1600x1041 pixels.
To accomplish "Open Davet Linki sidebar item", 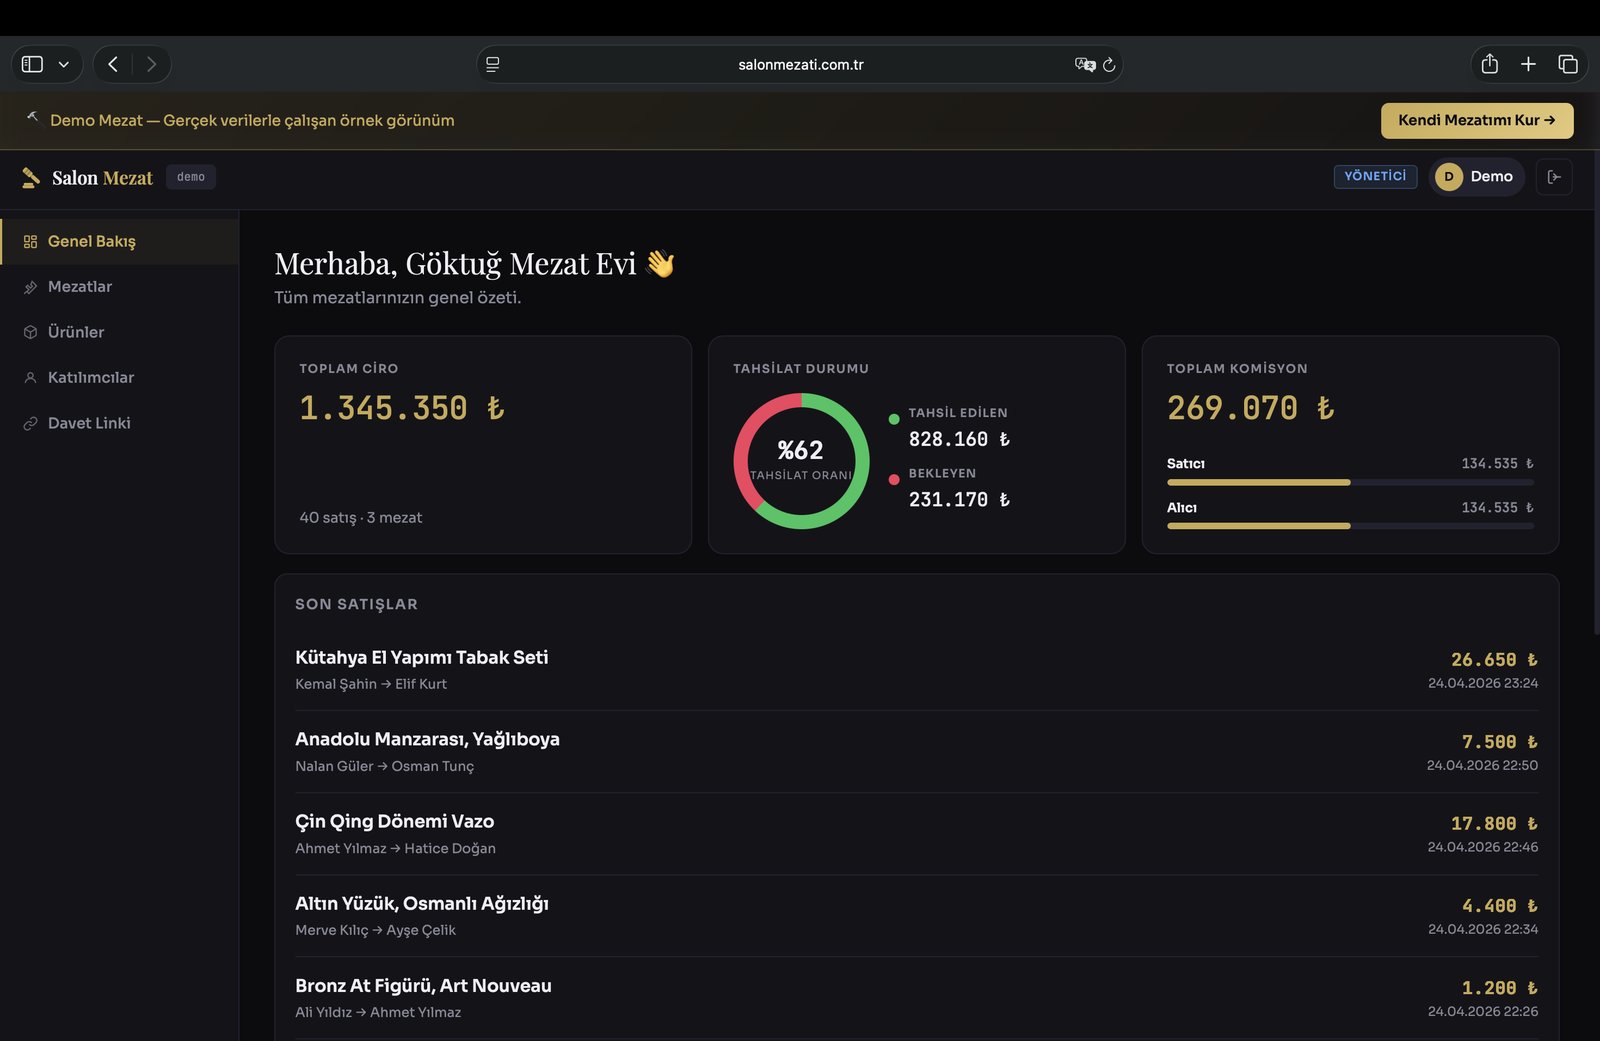I will [x=119, y=423].
